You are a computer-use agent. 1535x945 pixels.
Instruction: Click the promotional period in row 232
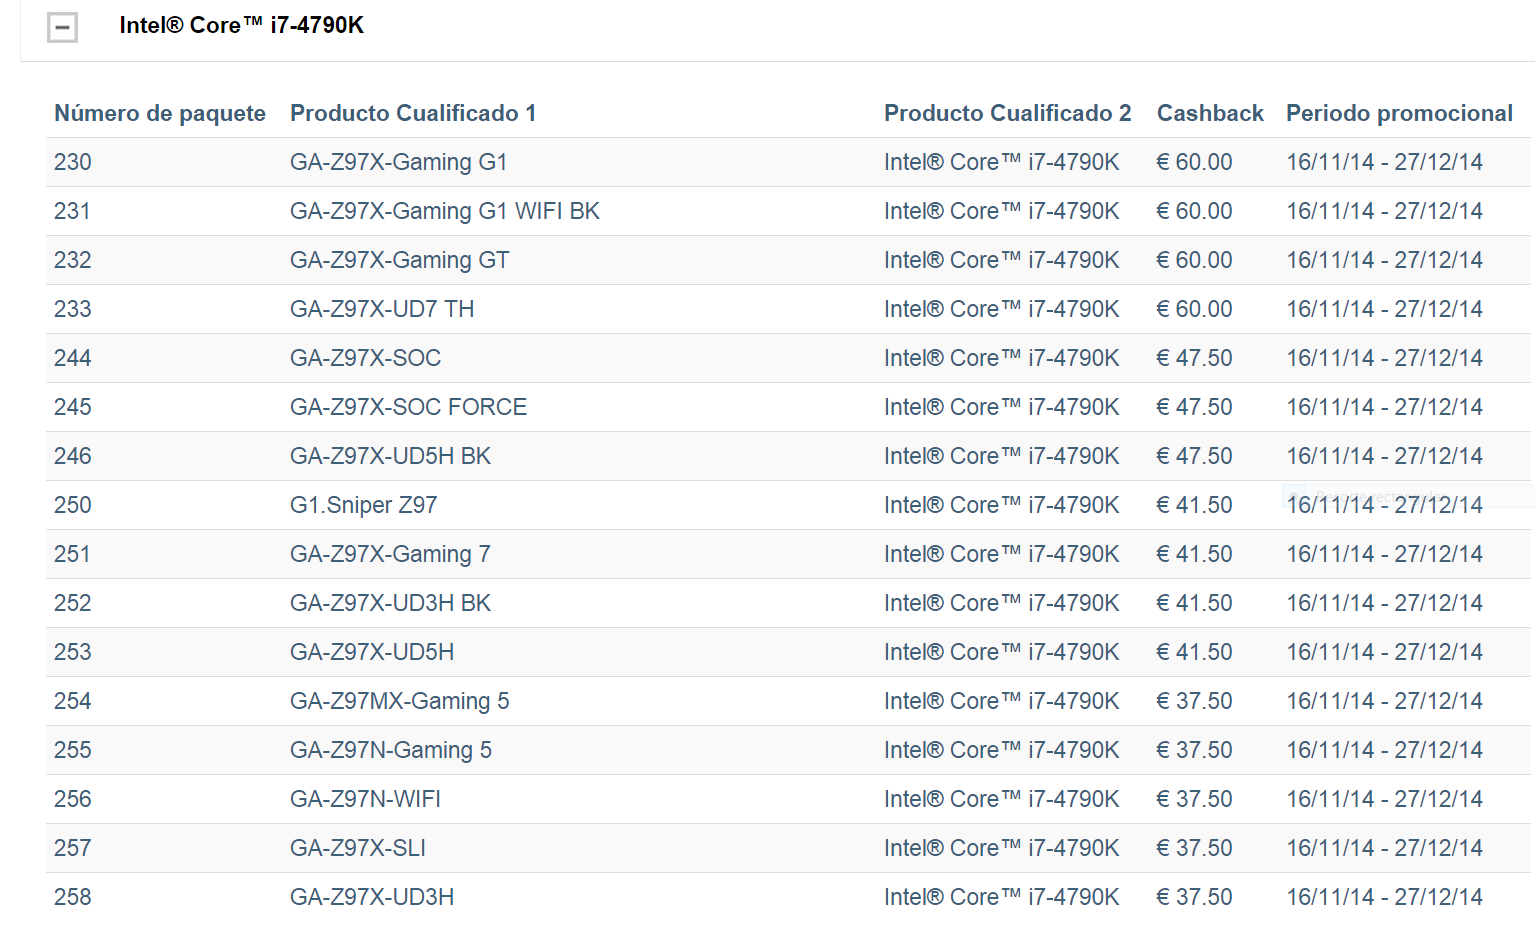coord(1385,260)
